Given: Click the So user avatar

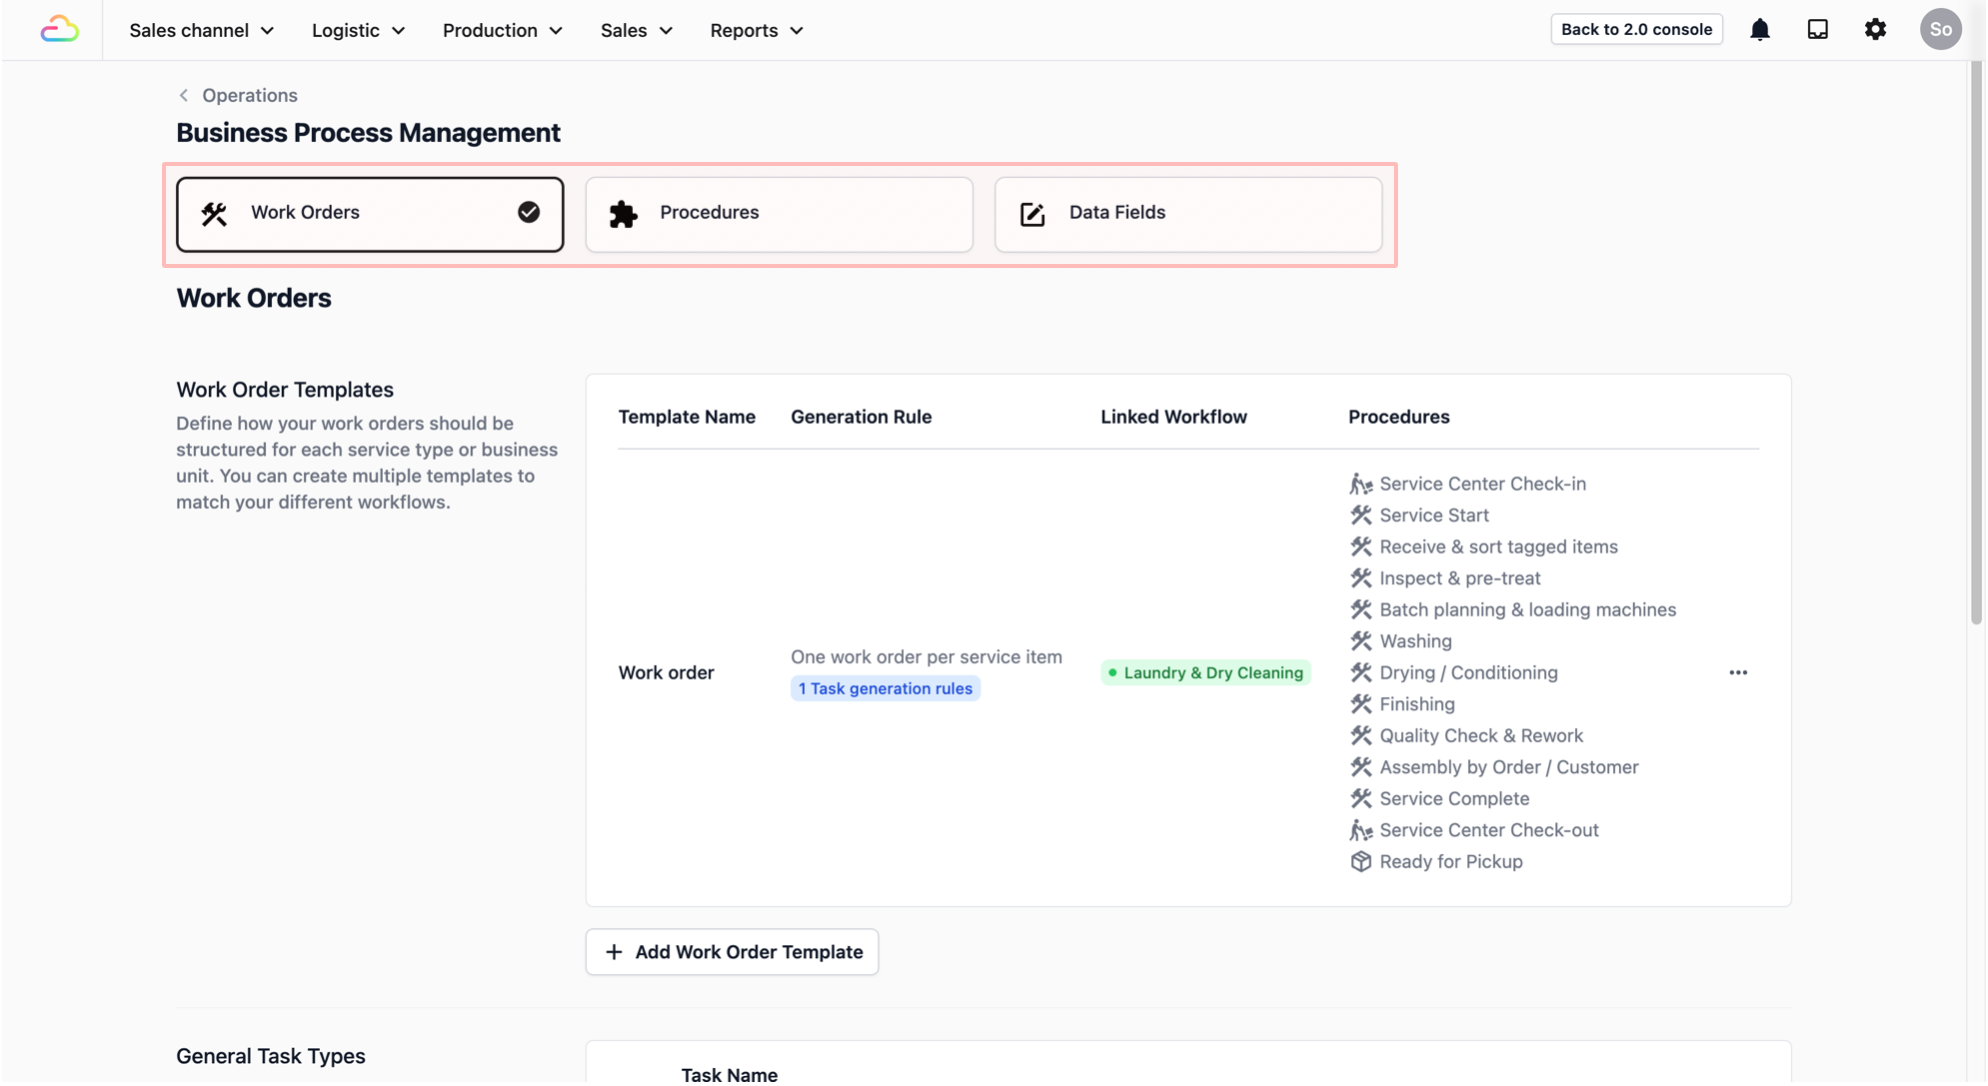Looking at the screenshot, I should click(1940, 30).
